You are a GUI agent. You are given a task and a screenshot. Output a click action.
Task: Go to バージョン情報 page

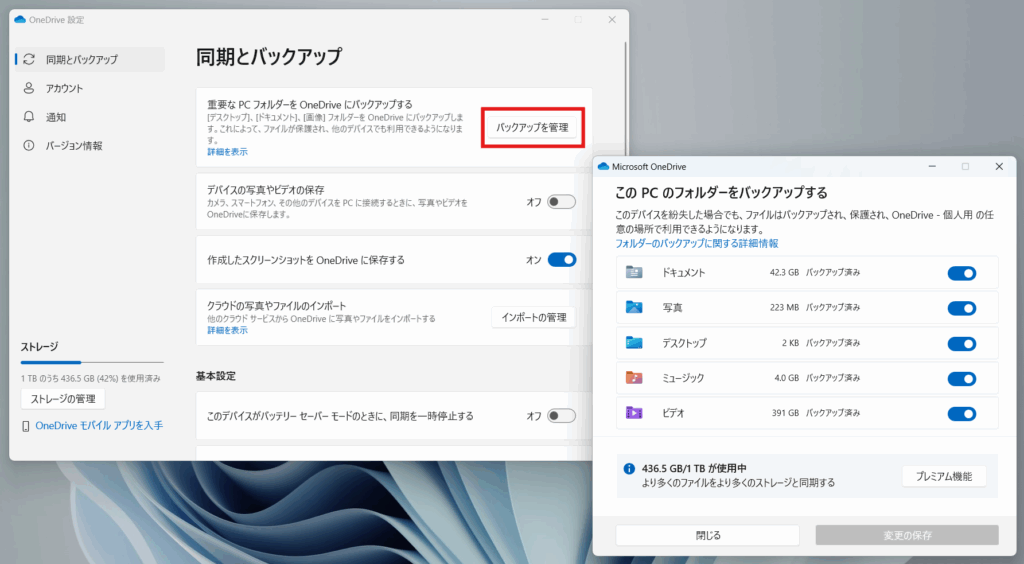(x=73, y=146)
